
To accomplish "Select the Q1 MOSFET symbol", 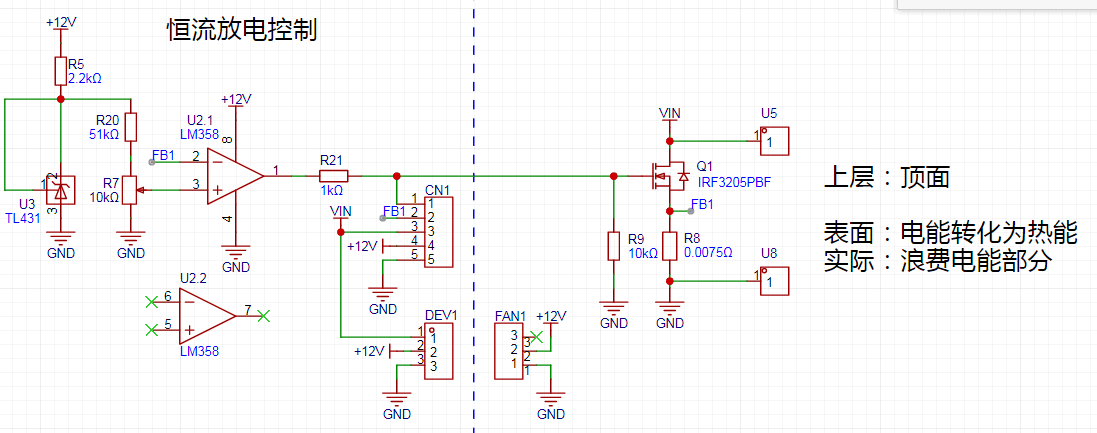I will [668, 176].
